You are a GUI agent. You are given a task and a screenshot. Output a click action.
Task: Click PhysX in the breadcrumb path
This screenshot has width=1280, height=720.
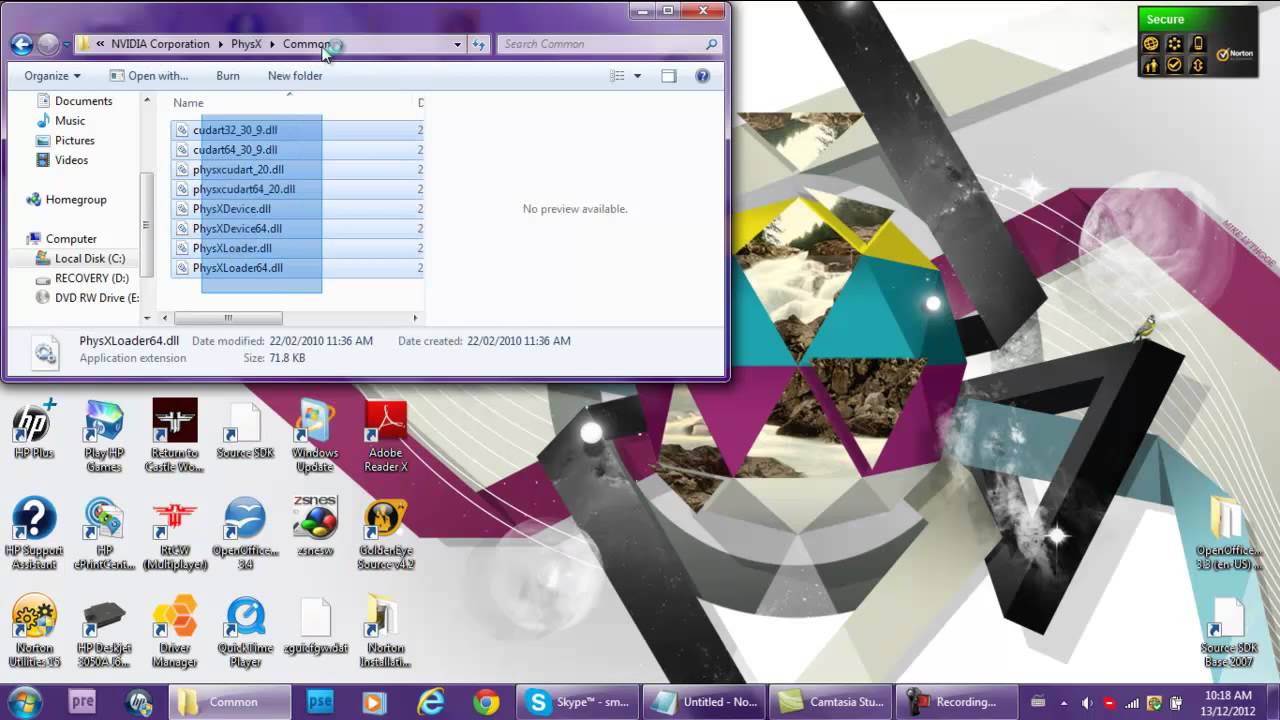[x=246, y=44]
